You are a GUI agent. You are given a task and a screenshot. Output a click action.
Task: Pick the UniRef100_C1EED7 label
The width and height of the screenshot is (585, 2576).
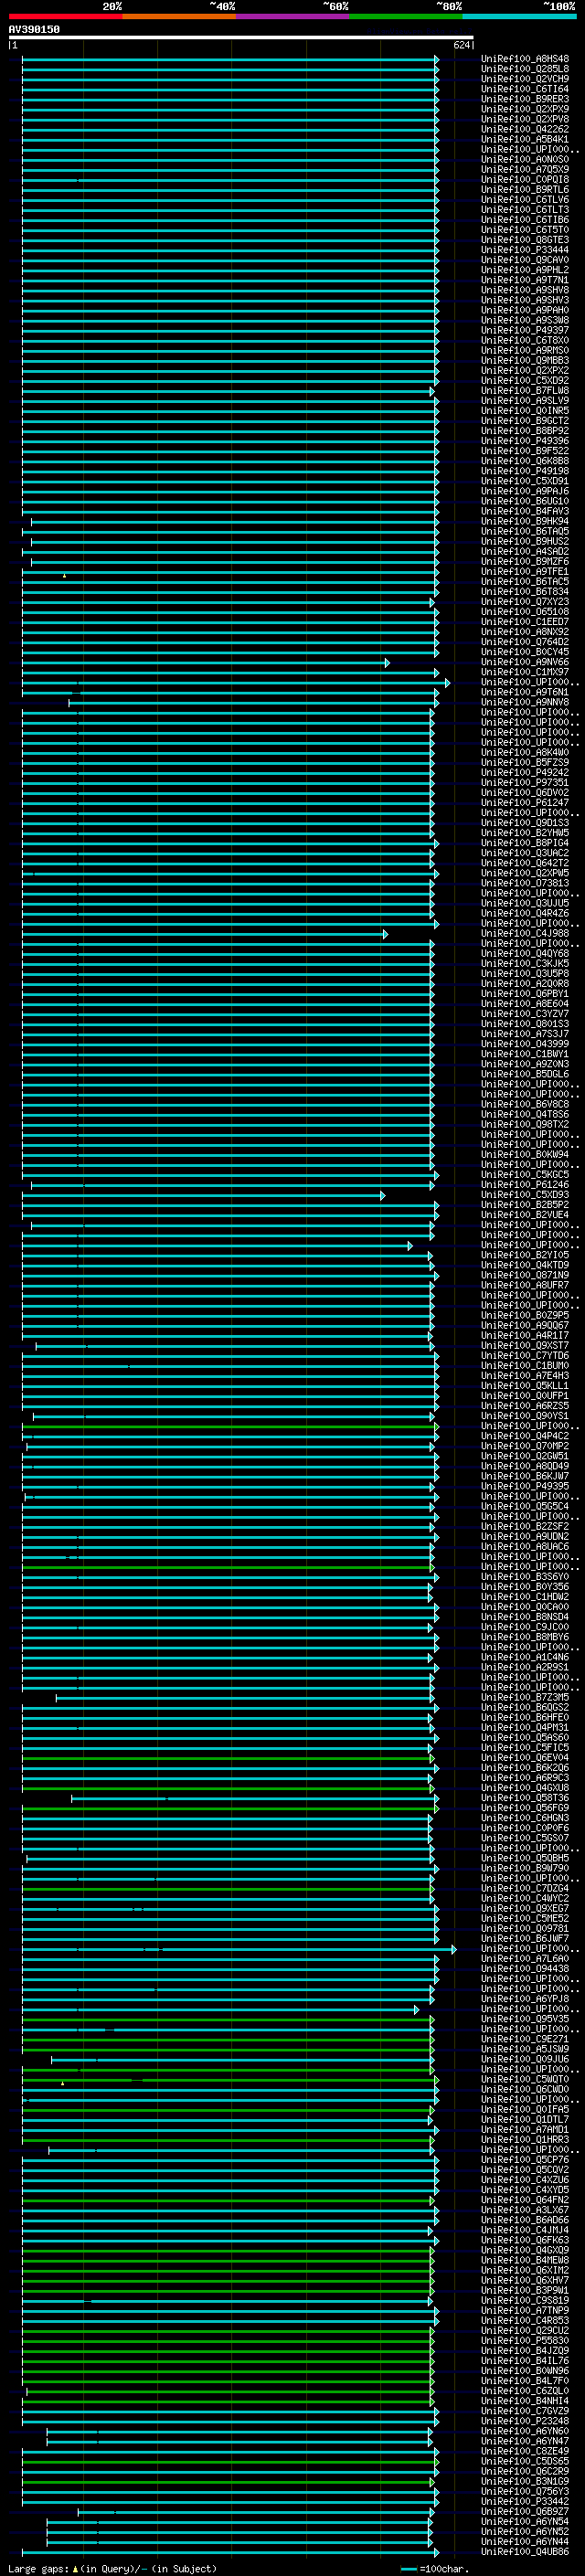525,622
